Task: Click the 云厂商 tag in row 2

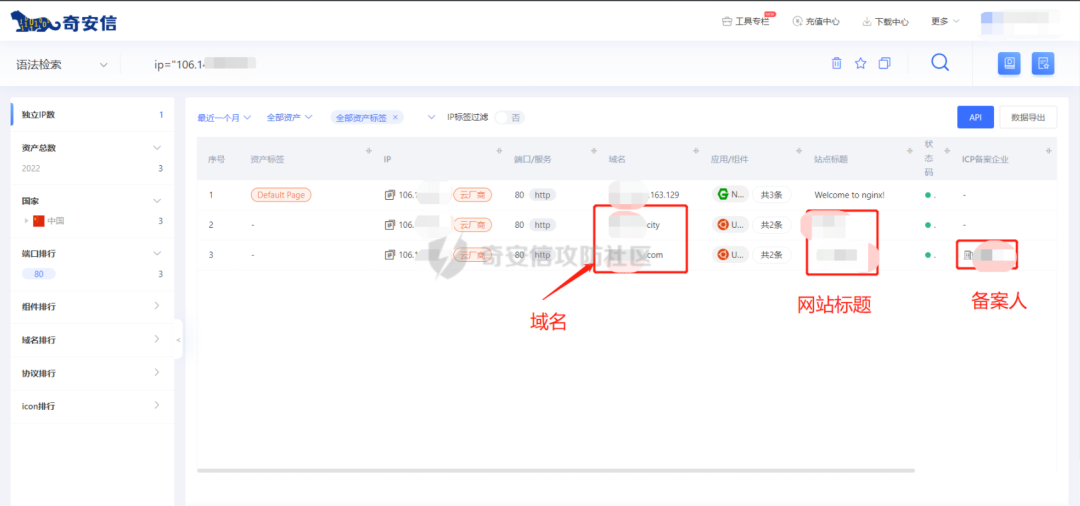Action: [x=472, y=224]
